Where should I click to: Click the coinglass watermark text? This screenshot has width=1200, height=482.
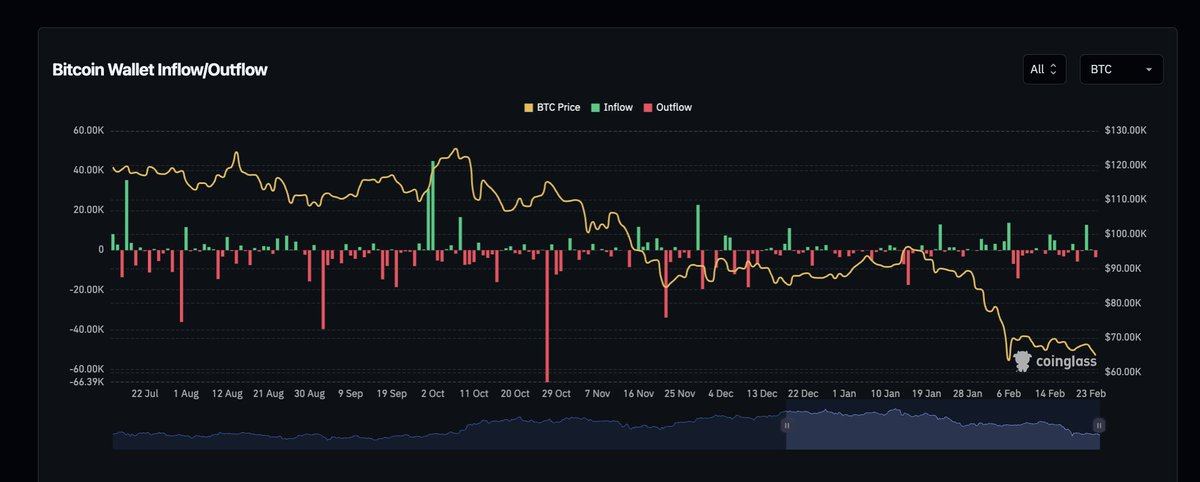[x=1066, y=362]
